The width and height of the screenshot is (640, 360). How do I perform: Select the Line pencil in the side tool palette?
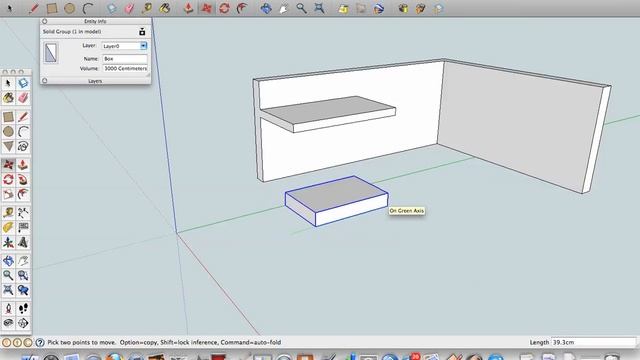coord(23,117)
